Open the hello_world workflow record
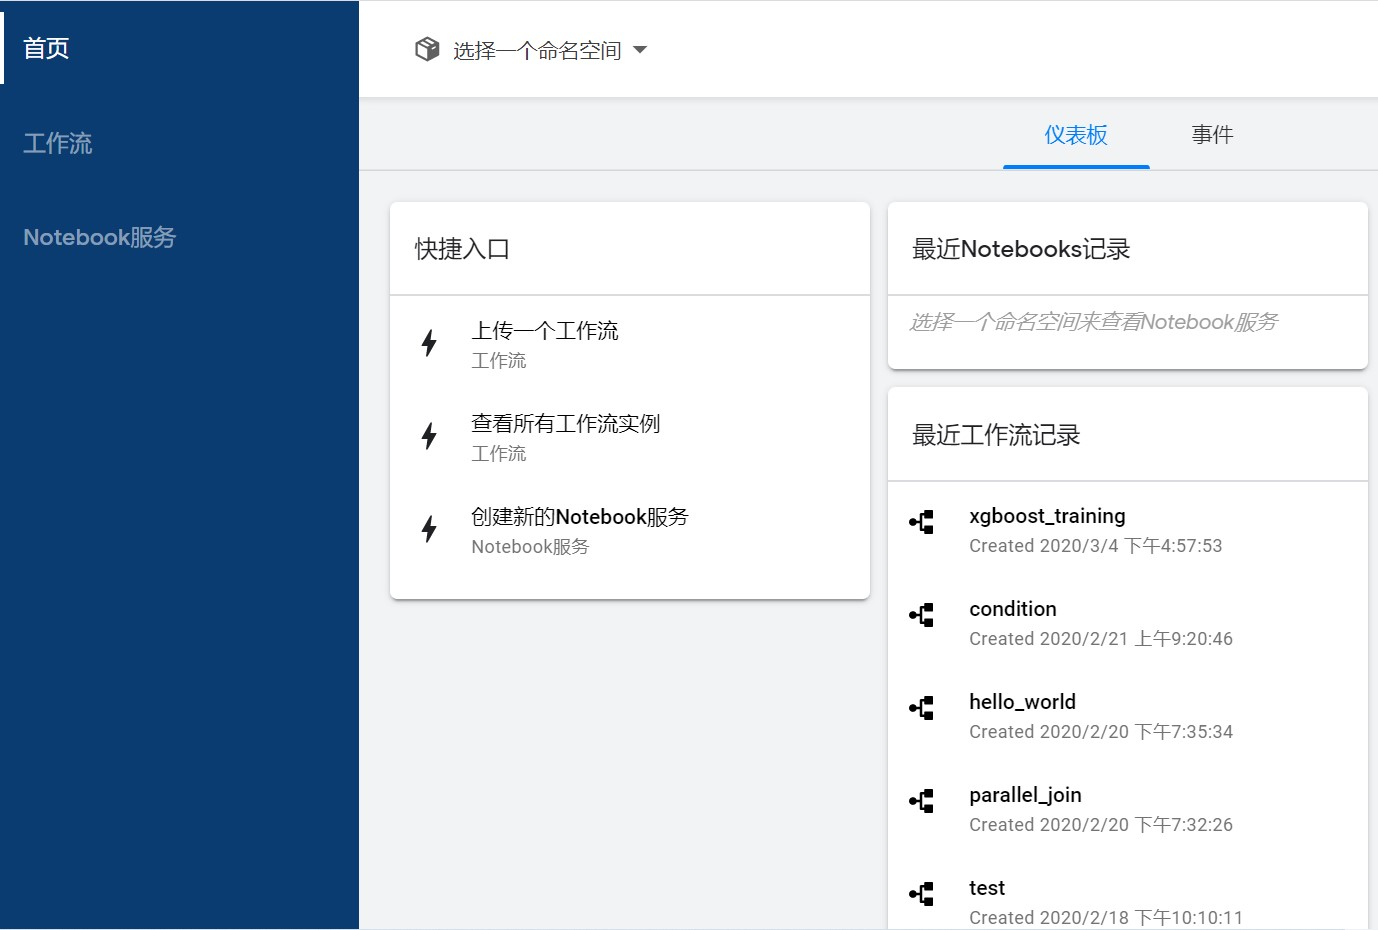The image size is (1378, 930). click(x=1022, y=702)
